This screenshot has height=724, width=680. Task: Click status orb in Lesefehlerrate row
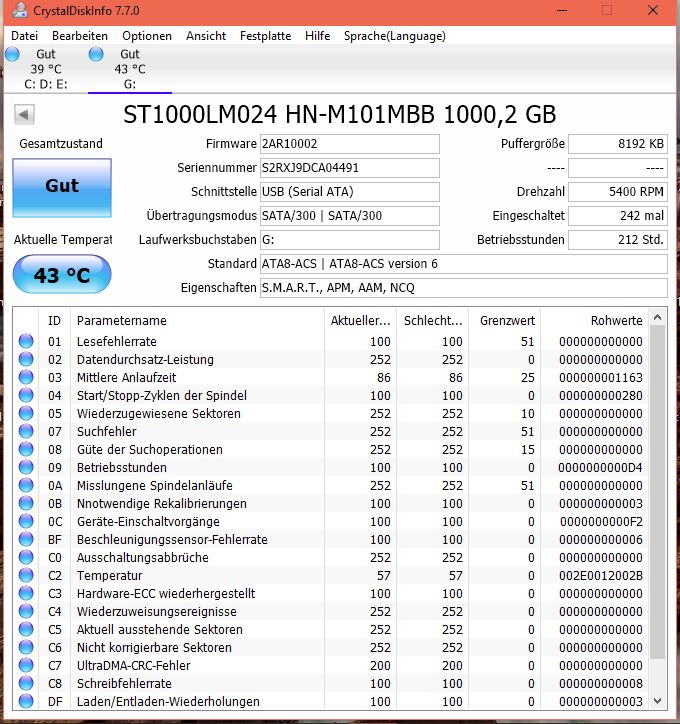(x=26, y=341)
